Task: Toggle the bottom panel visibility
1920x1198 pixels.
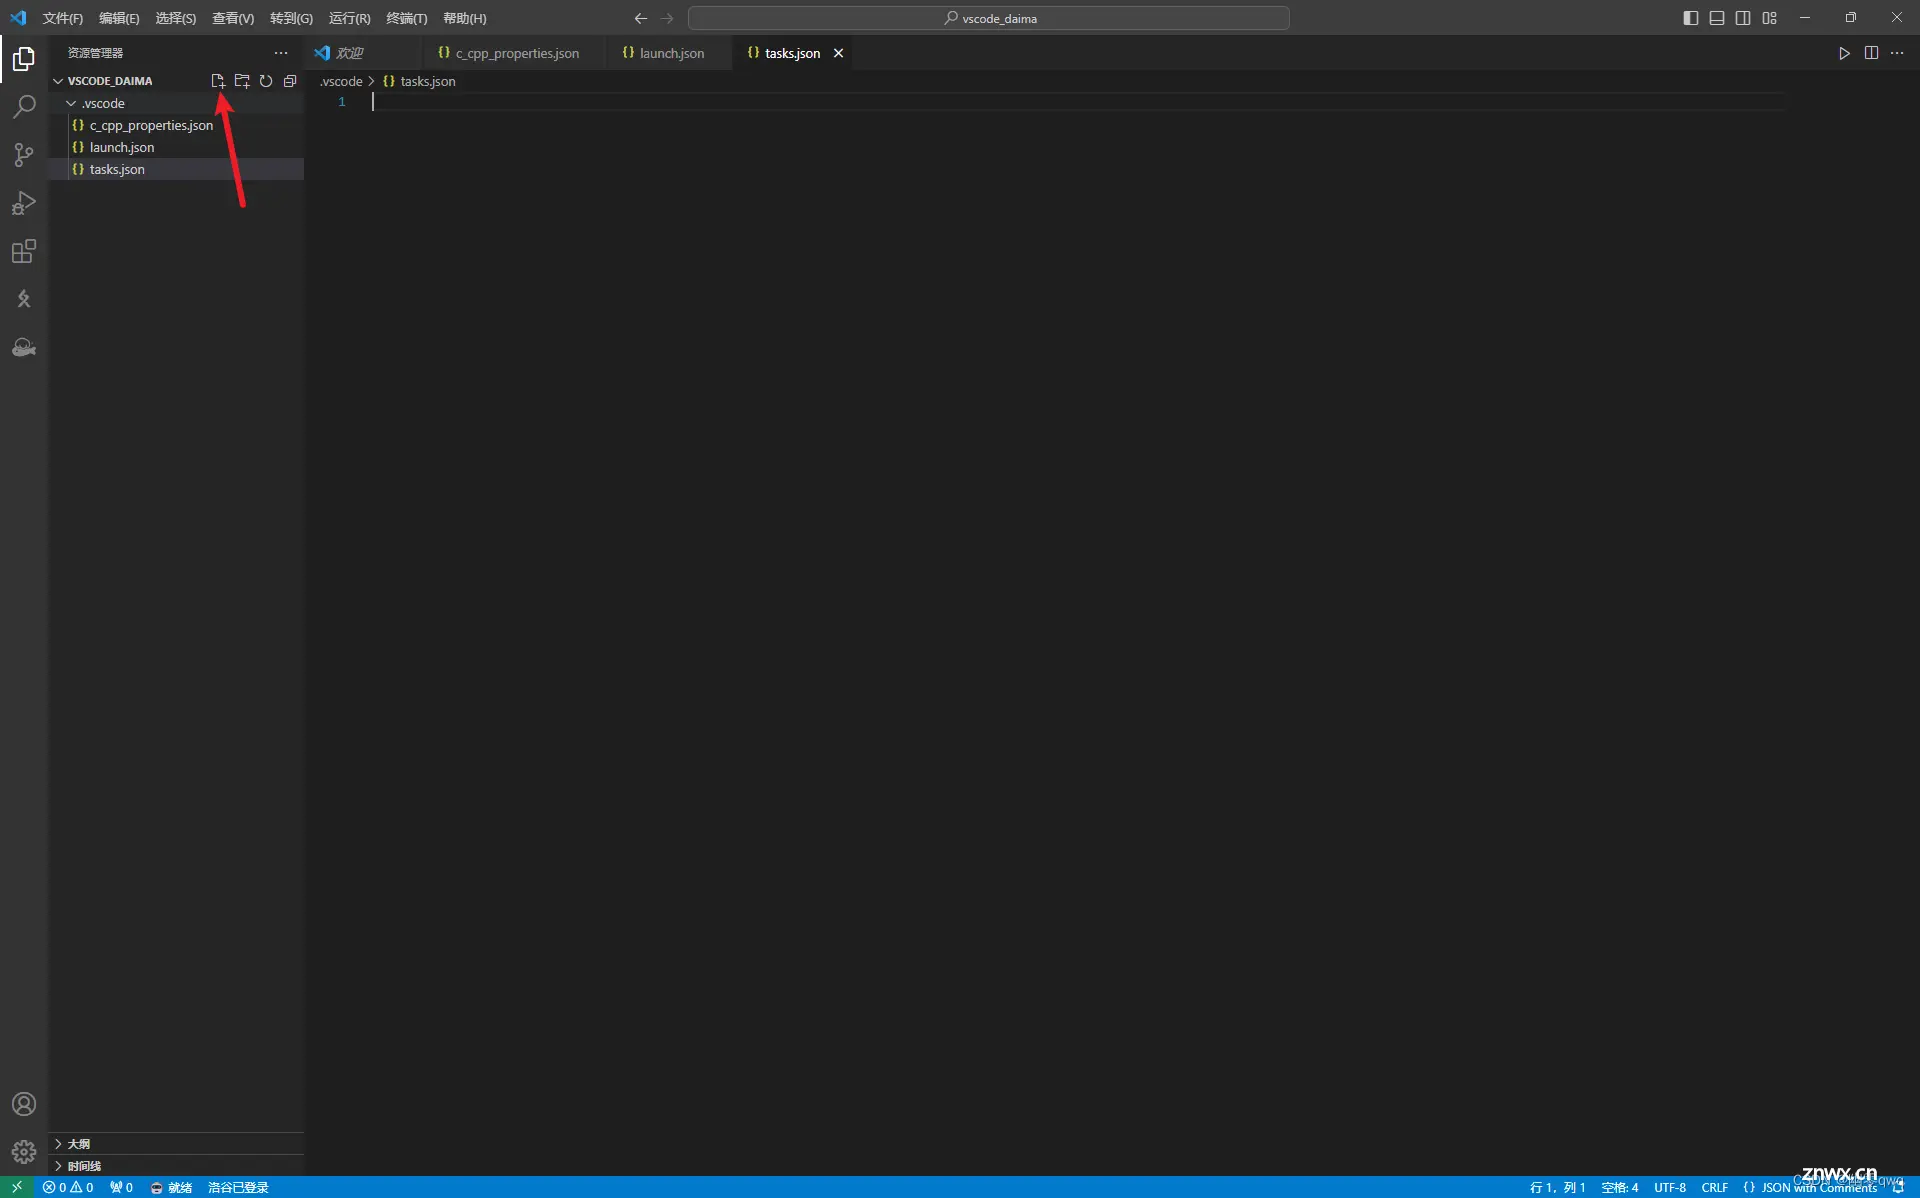Action: (x=1717, y=18)
